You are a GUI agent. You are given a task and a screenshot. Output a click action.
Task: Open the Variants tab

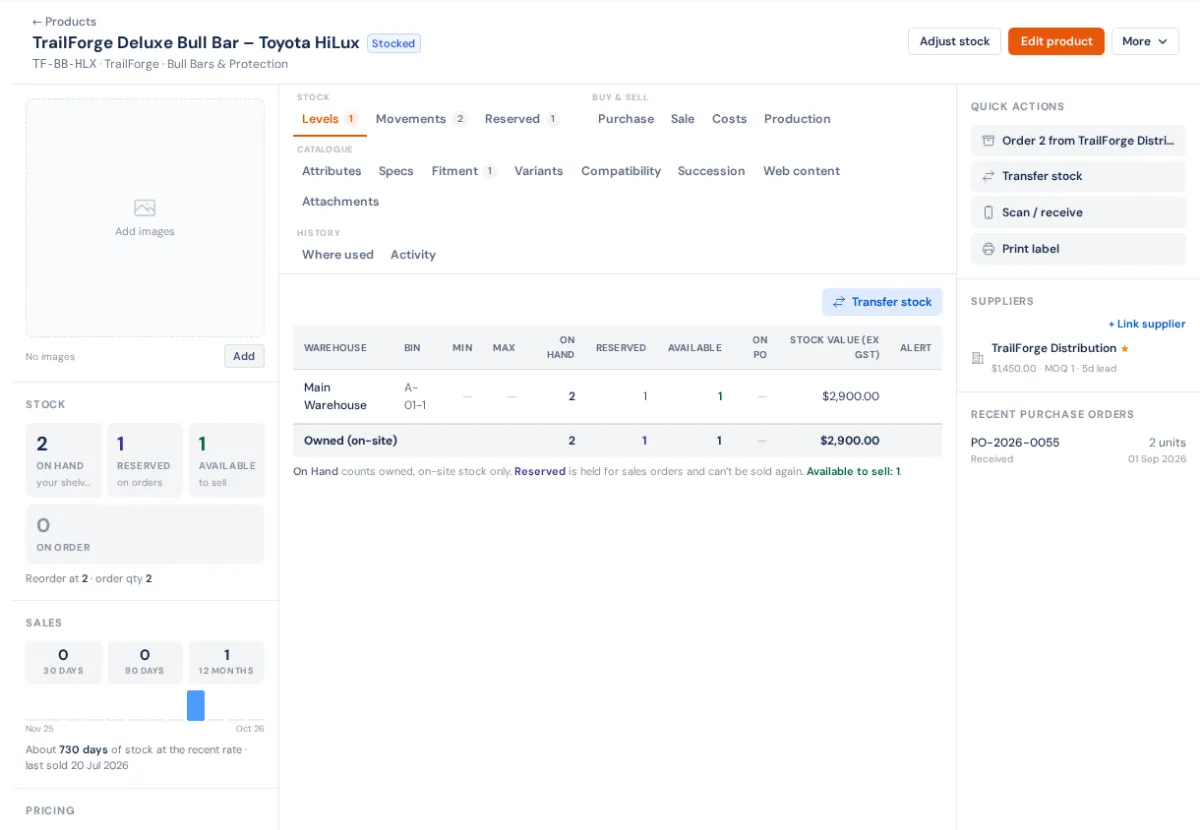point(539,171)
